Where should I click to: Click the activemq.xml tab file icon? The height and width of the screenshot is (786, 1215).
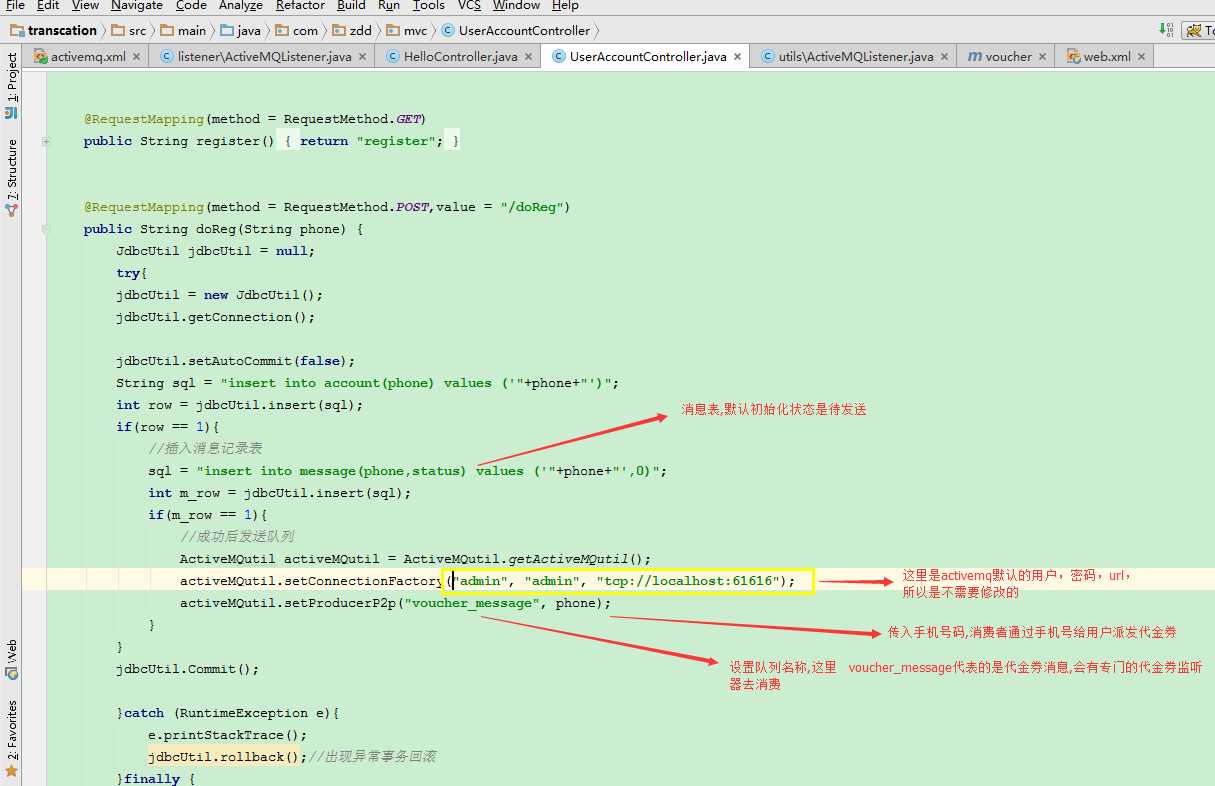point(41,56)
